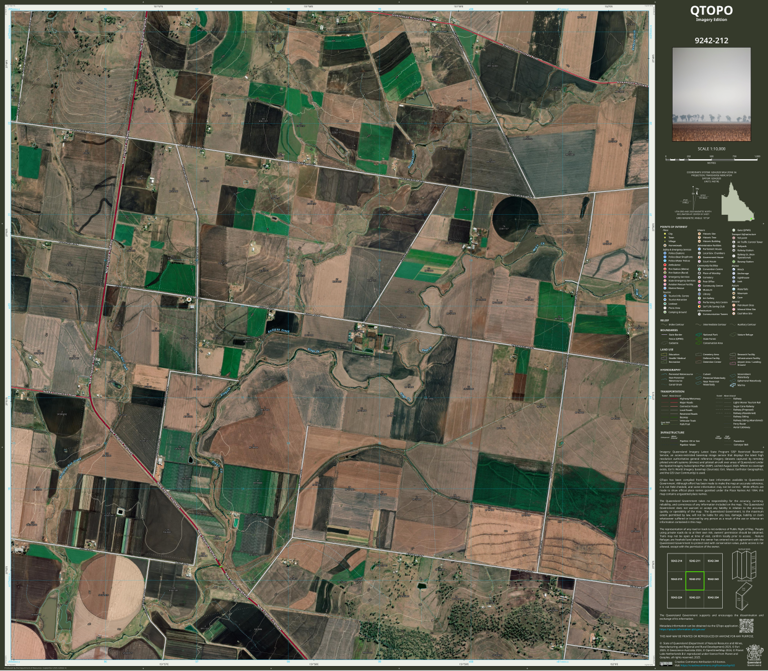Click the POINTS OF INTEREST legend heading
Image resolution: width=768 pixels, height=671 pixels.
pyautogui.click(x=673, y=227)
